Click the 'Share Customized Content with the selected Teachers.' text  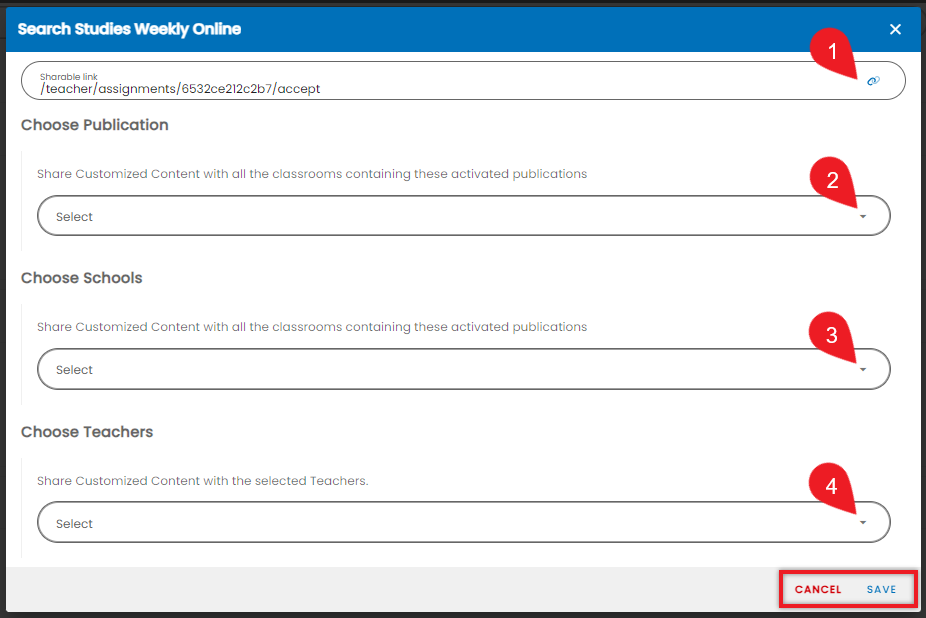point(203,481)
